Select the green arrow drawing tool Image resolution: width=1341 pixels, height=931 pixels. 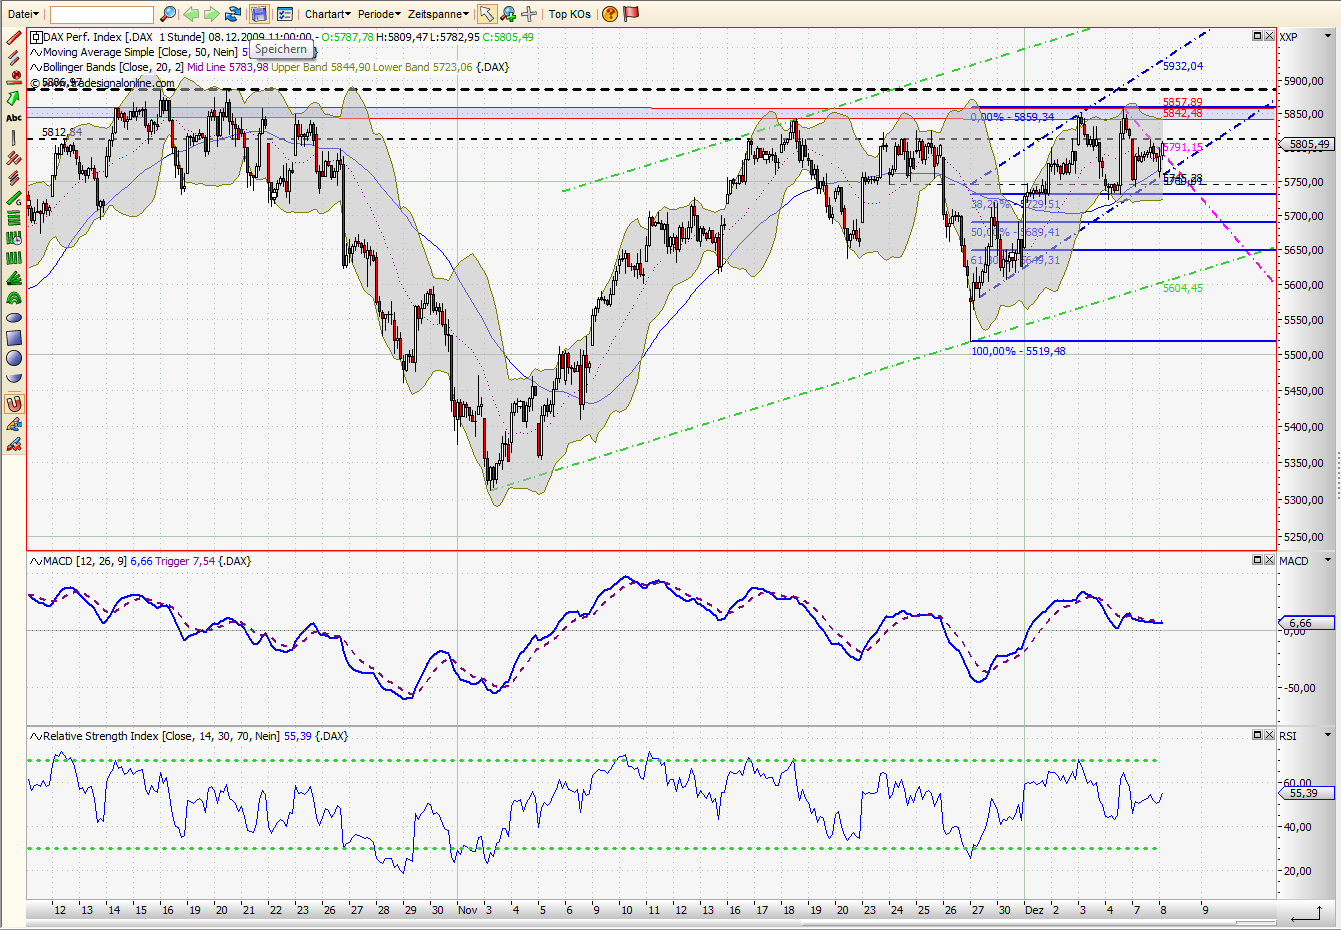point(13,96)
